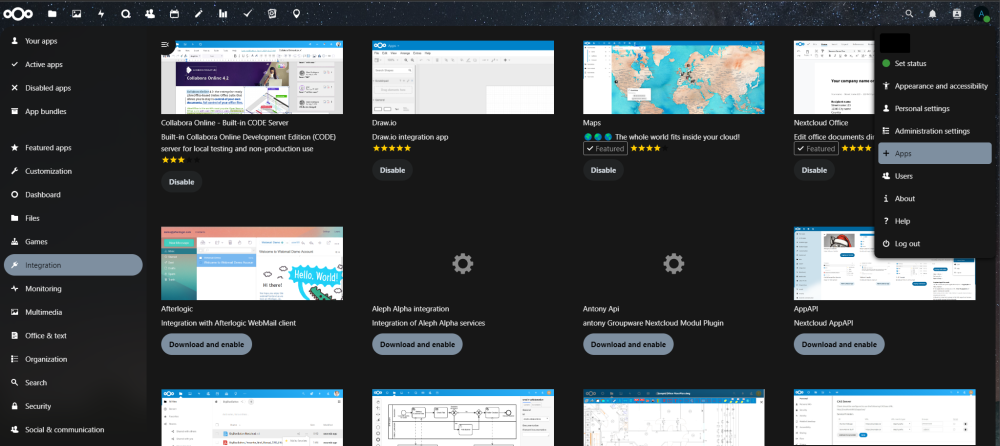Screen dimensions: 1000x446
Task: Open the Notes pencil icon in the header
Action: 198,13
